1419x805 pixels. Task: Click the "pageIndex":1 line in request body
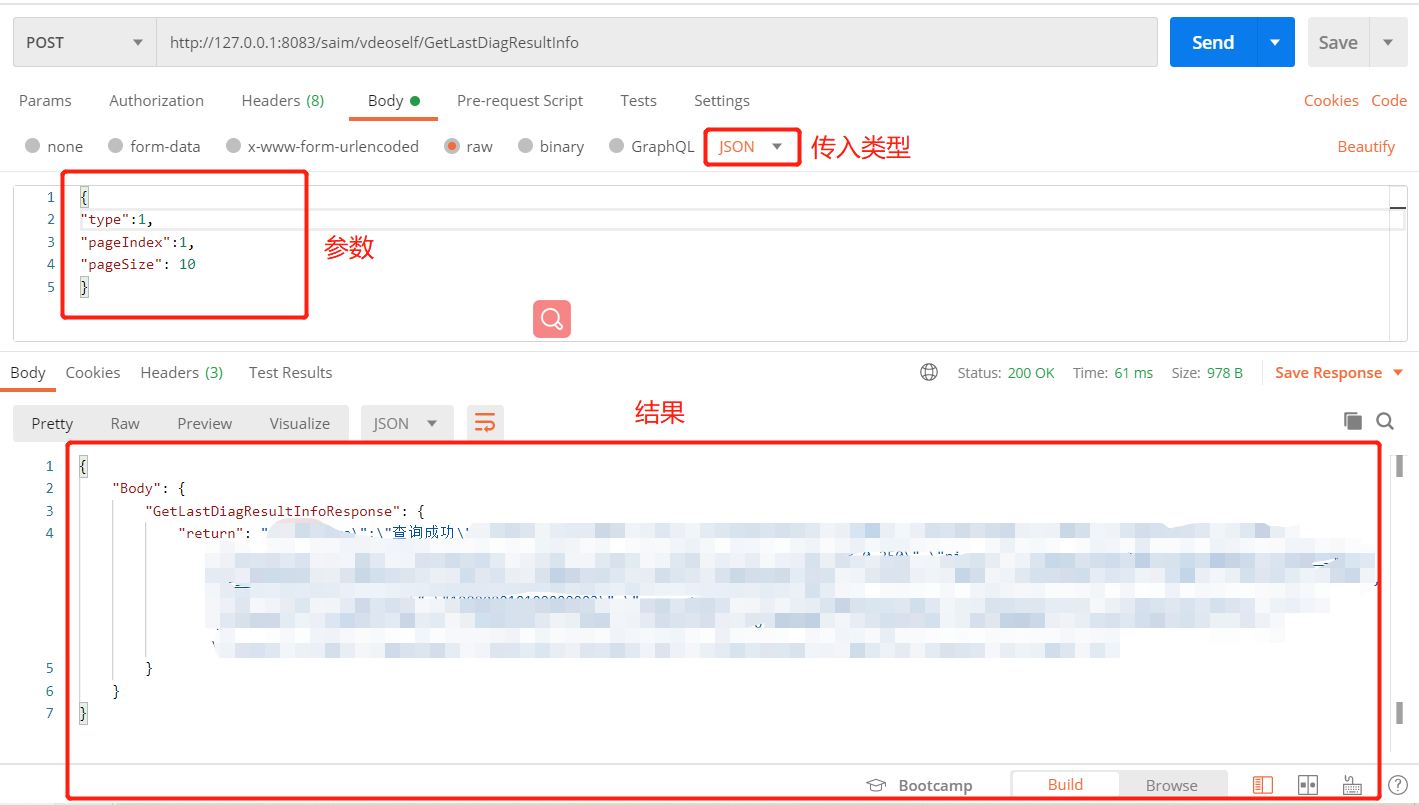coord(138,242)
